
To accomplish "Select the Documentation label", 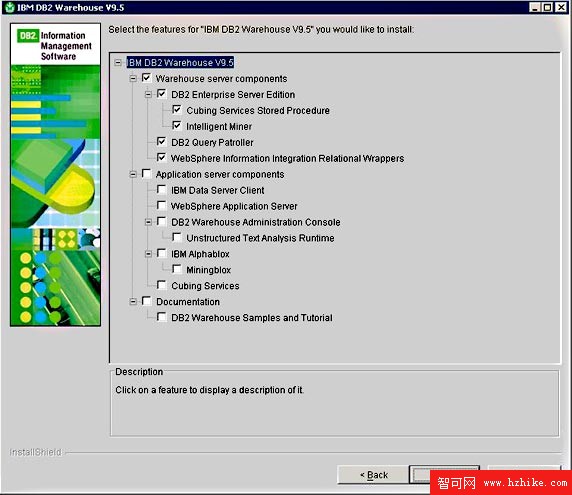I will 188,302.
